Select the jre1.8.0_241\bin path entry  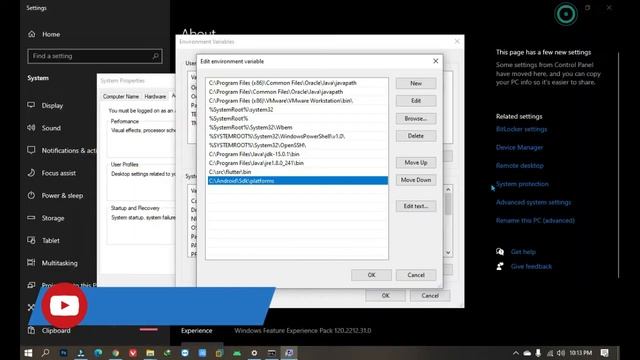pos(298,163)
